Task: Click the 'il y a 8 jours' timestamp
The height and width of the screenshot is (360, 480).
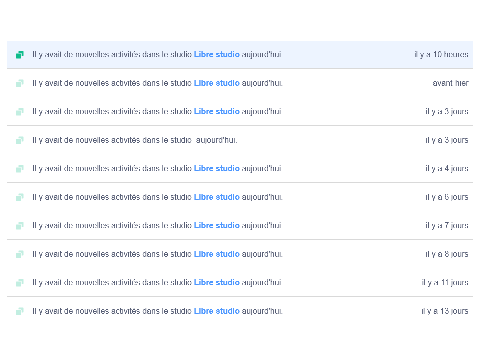Action: click(447, 254)
